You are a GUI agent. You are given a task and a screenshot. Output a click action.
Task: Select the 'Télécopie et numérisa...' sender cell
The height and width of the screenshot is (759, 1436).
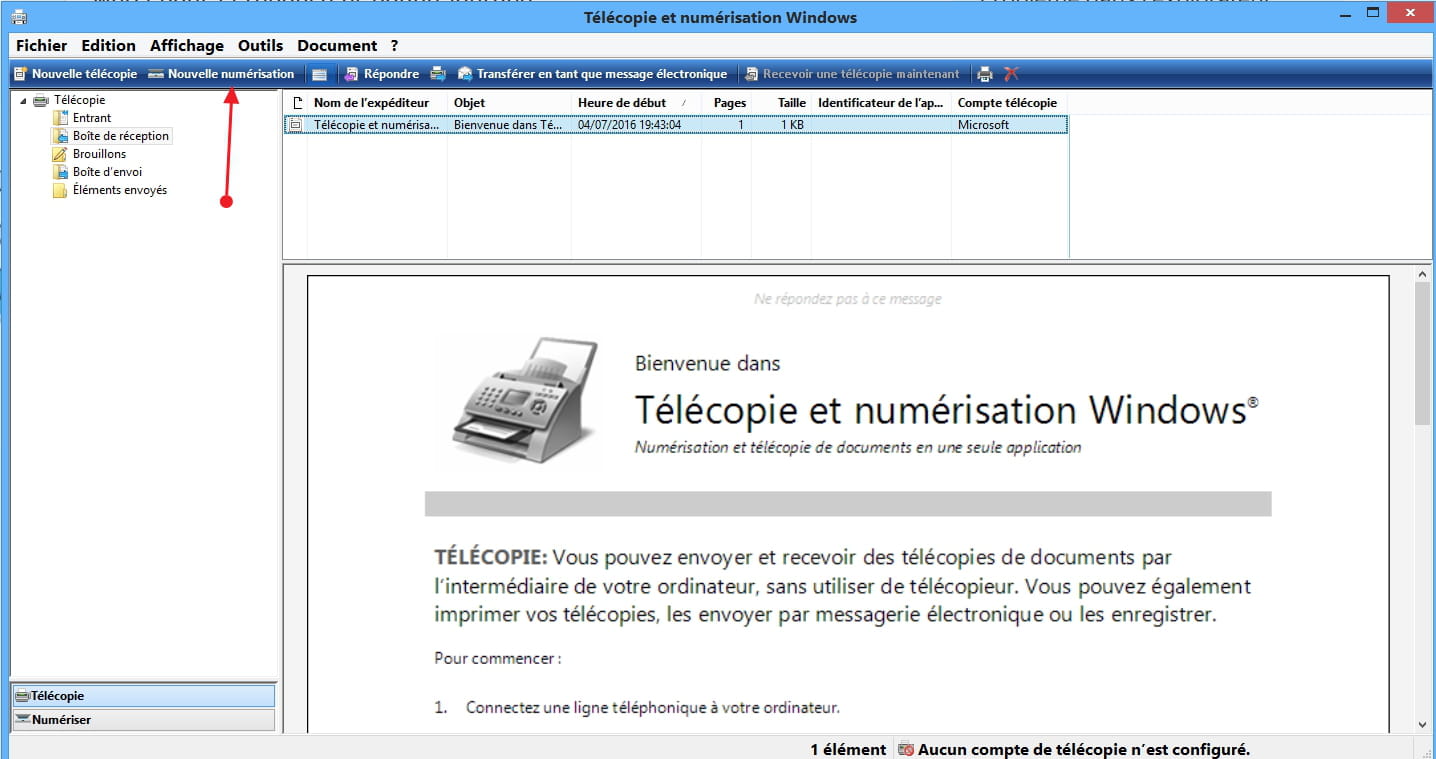point(377,125)
